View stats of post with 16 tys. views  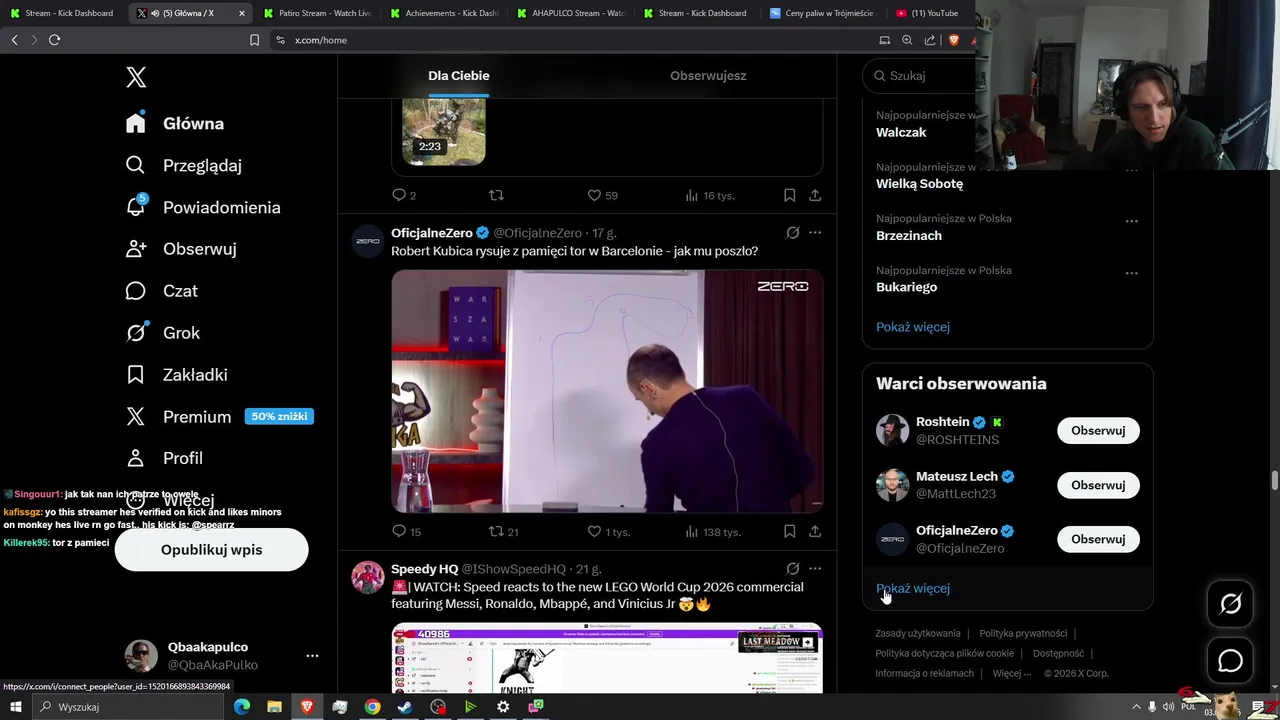tap(710, 195)
